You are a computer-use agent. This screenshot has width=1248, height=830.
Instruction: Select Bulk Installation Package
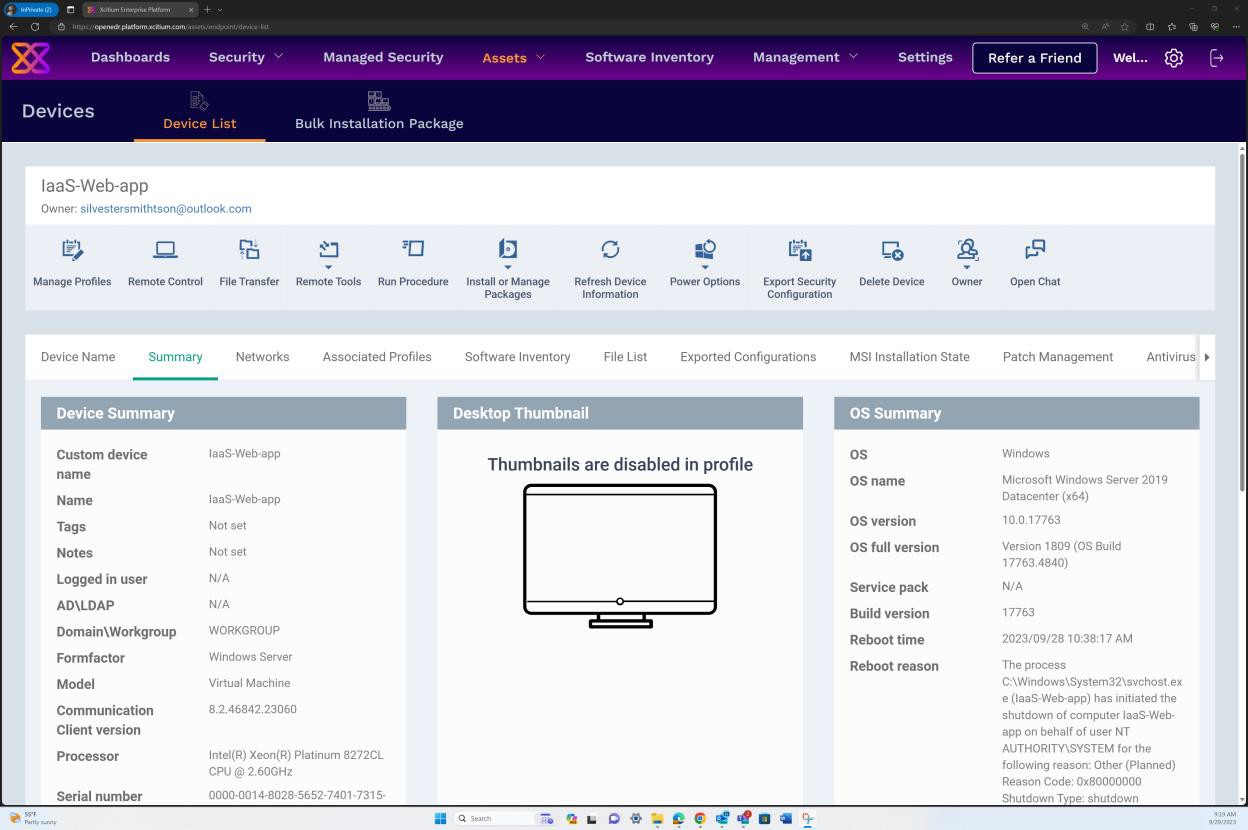378,112
